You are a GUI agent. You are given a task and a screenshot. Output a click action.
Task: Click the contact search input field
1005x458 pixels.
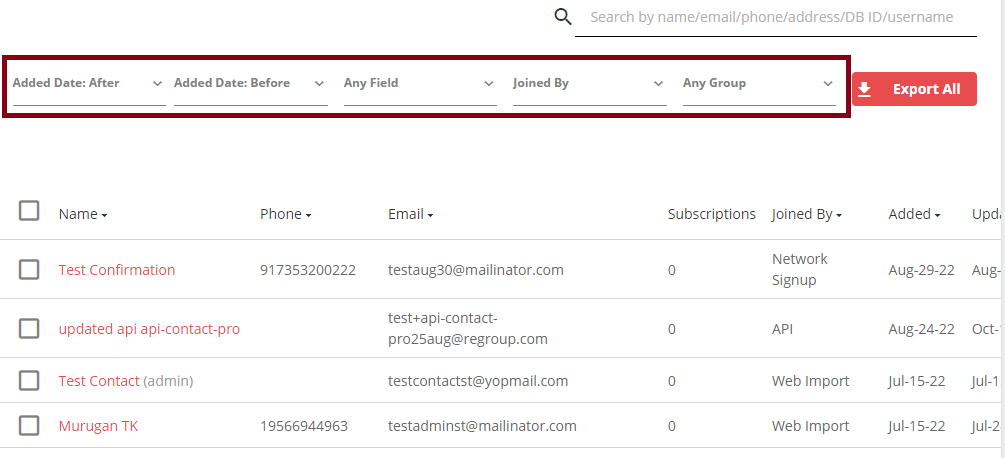(776, 18)
